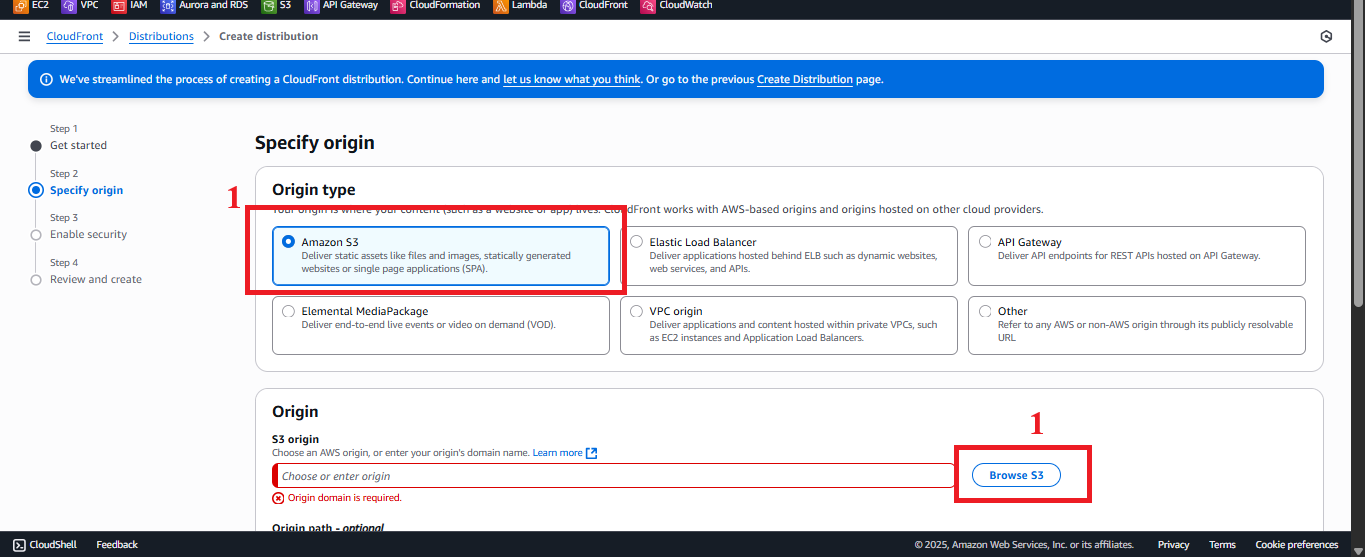
Task: Open CloudShell terminal icon in footer
Action: click(19, 545)
